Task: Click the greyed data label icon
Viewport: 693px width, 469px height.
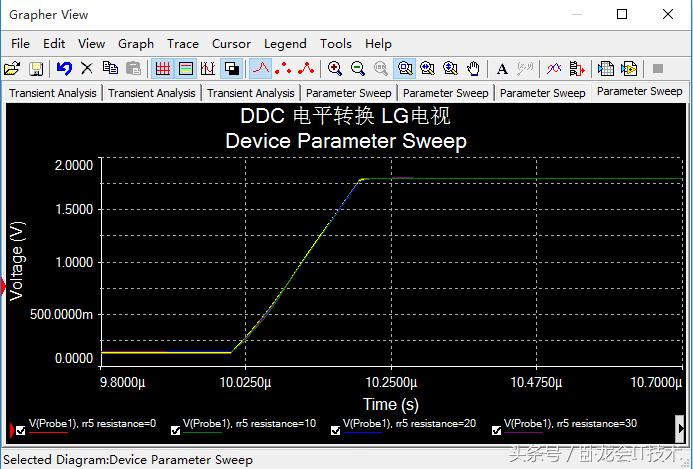Action: tap(525, 69)
